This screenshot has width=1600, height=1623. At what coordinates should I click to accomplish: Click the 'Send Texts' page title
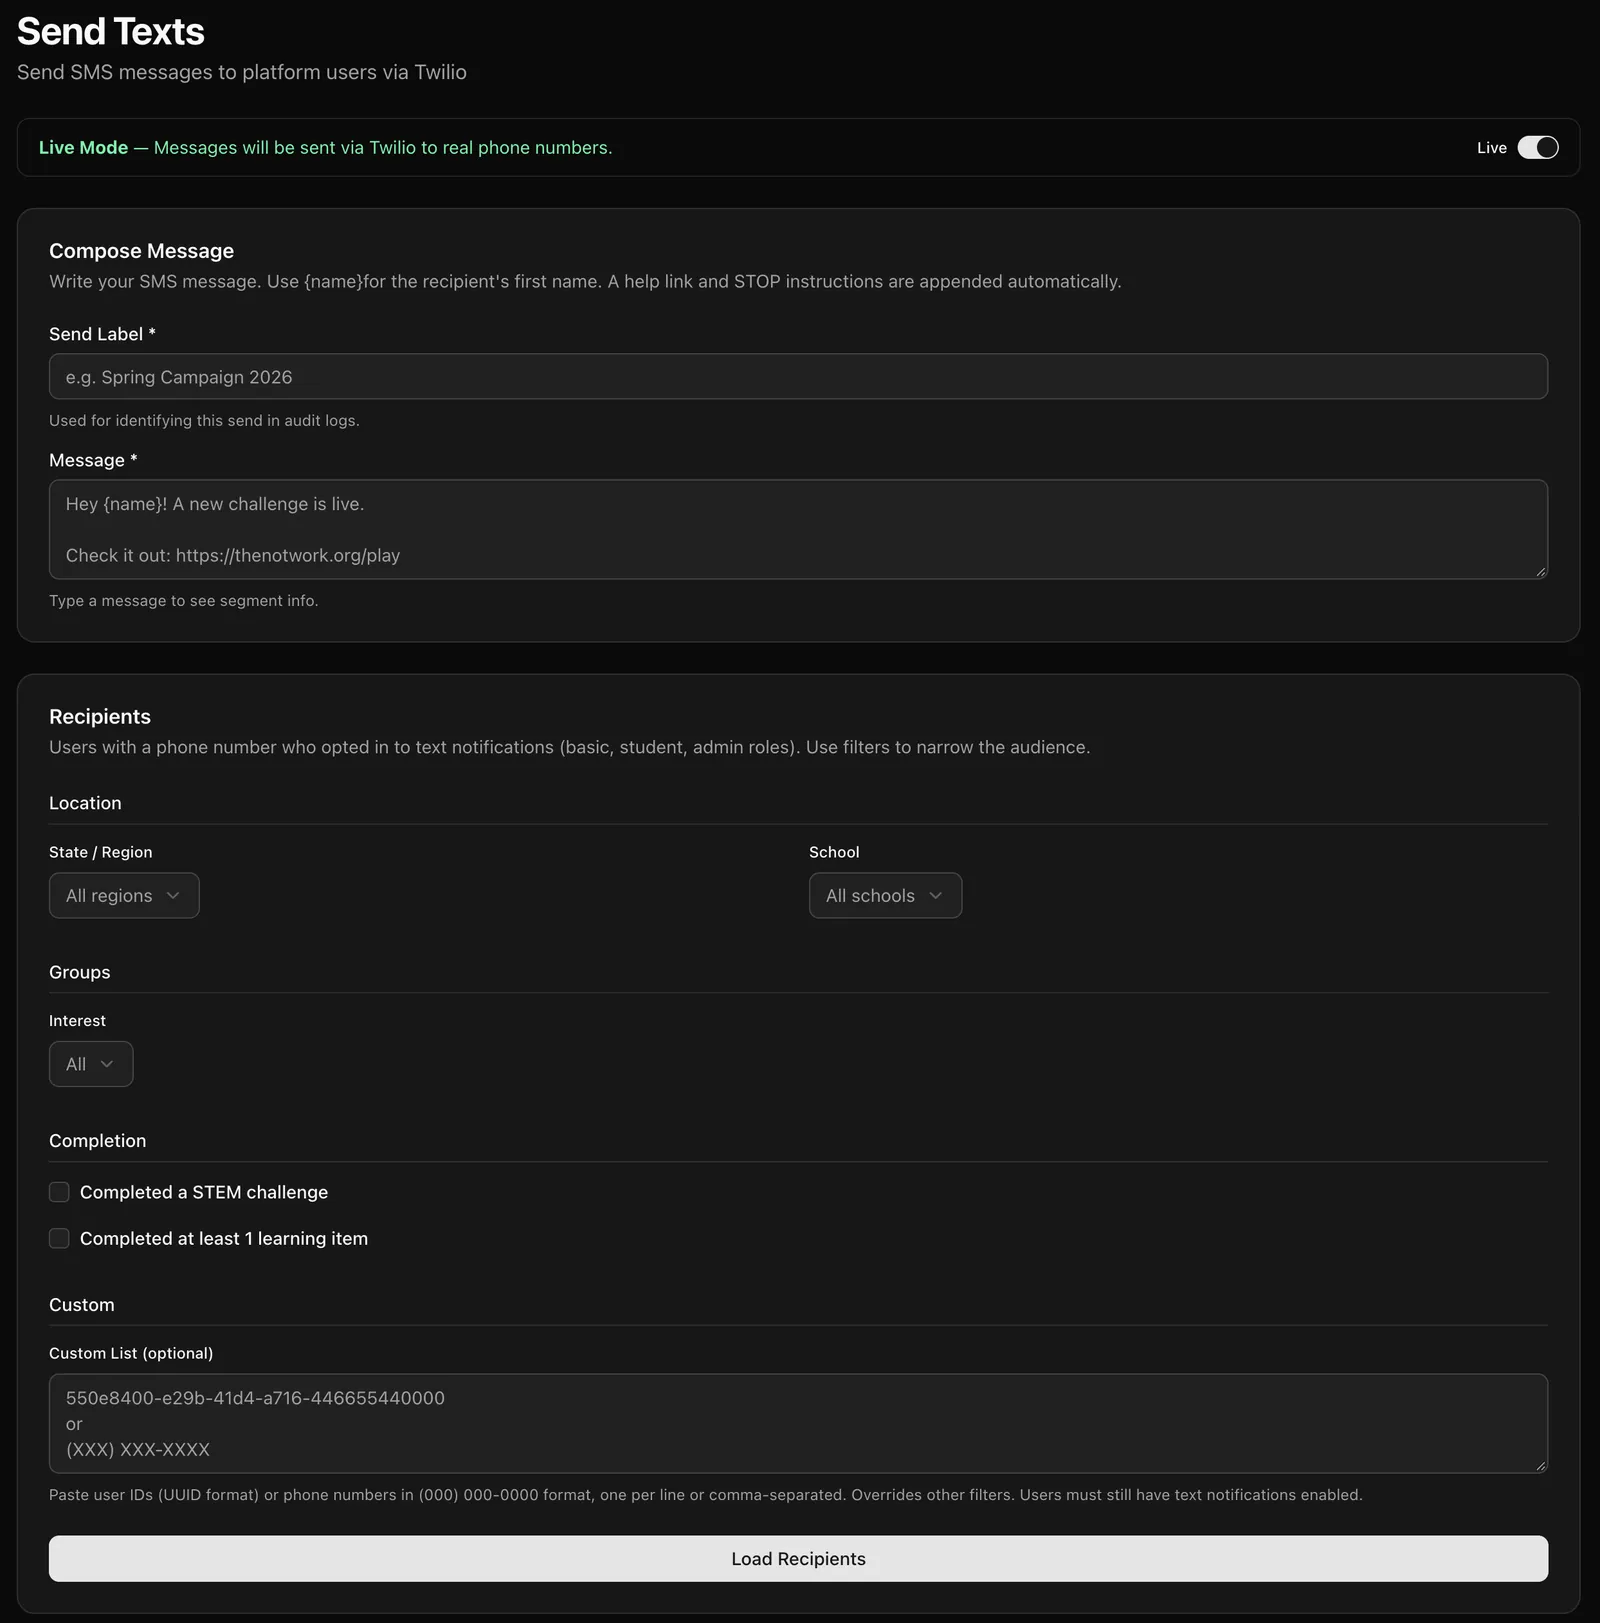tap(111, 32)
